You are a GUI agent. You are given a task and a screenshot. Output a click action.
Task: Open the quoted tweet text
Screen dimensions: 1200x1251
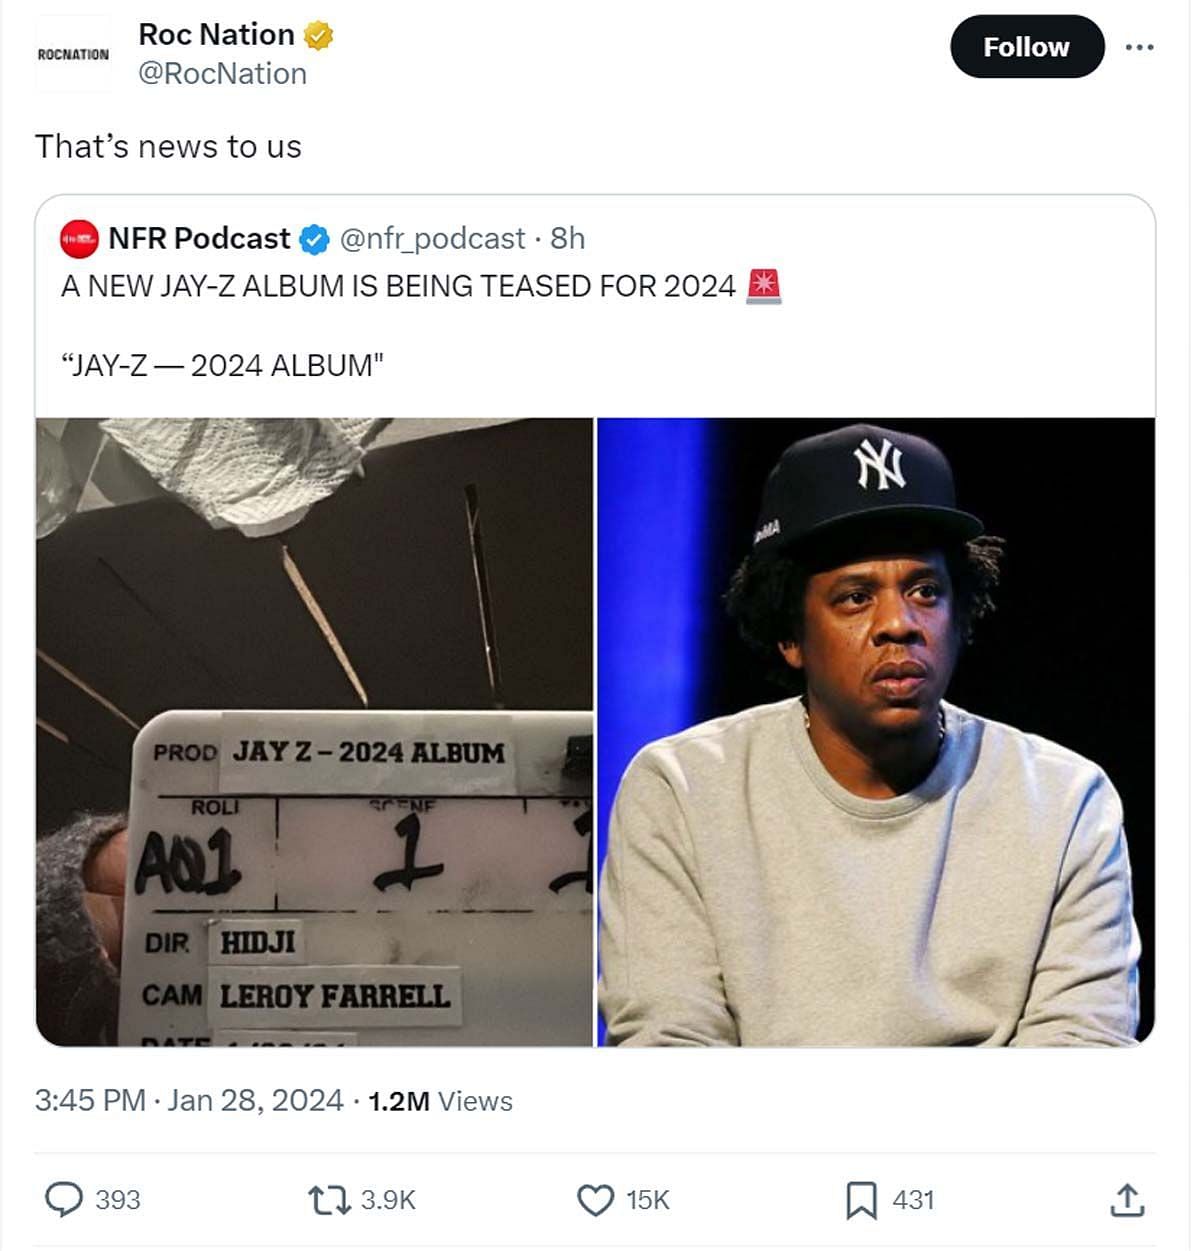click(x=397, y=287)
